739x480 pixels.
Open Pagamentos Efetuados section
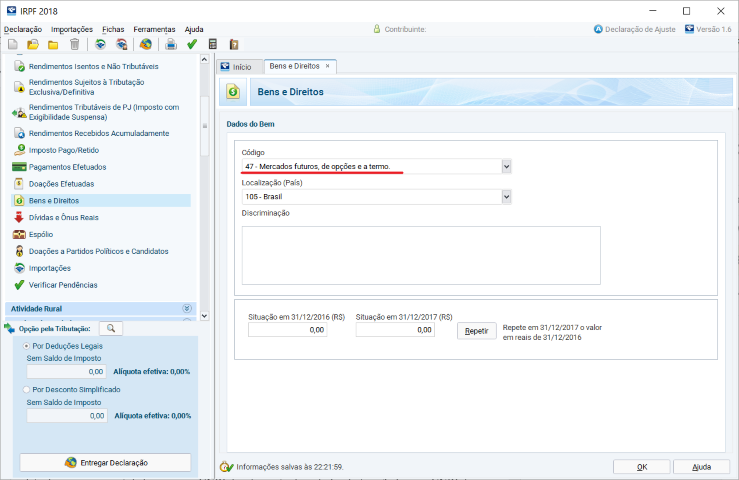pos(67,167)
